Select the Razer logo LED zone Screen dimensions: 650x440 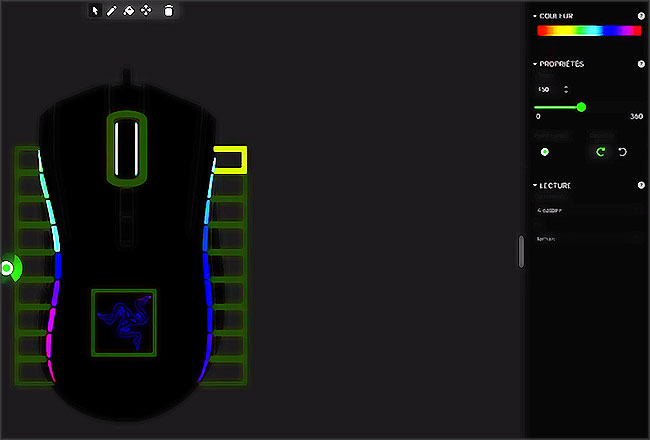124,323
